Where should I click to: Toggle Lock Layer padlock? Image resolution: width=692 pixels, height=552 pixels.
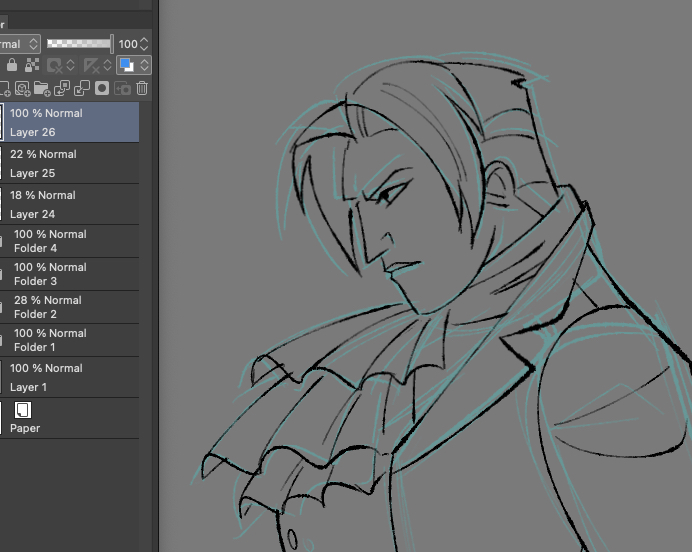[13, 66]
